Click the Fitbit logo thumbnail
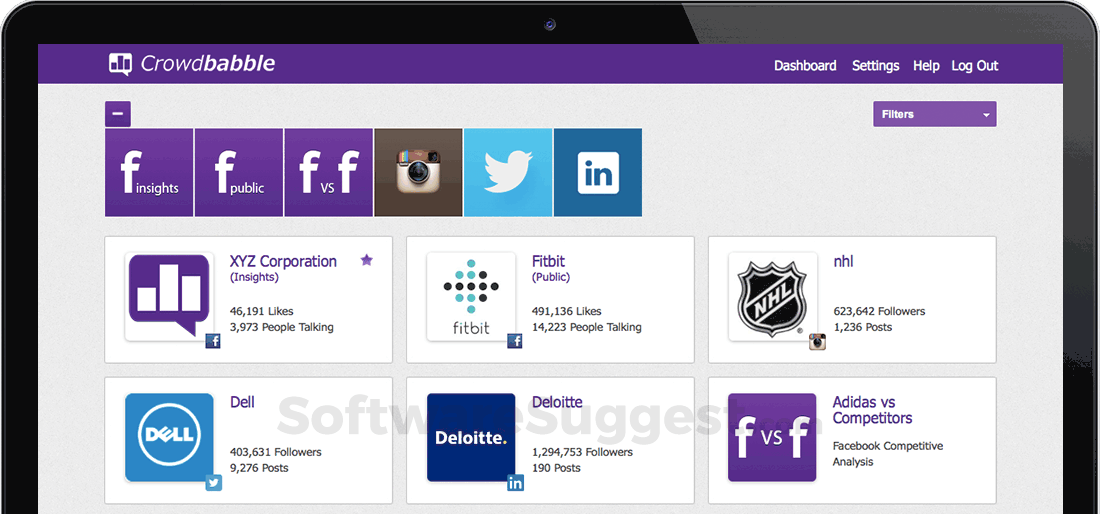 471,297
